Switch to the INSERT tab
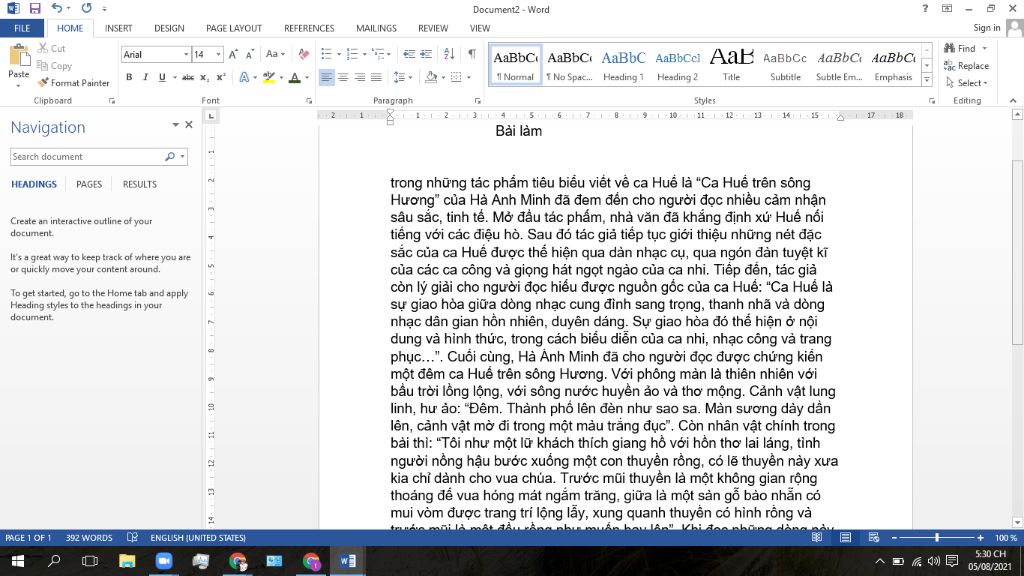Image resolution: width=1024 pixels, height=576 pixels. pyautogui.click(x=118, y=28)
